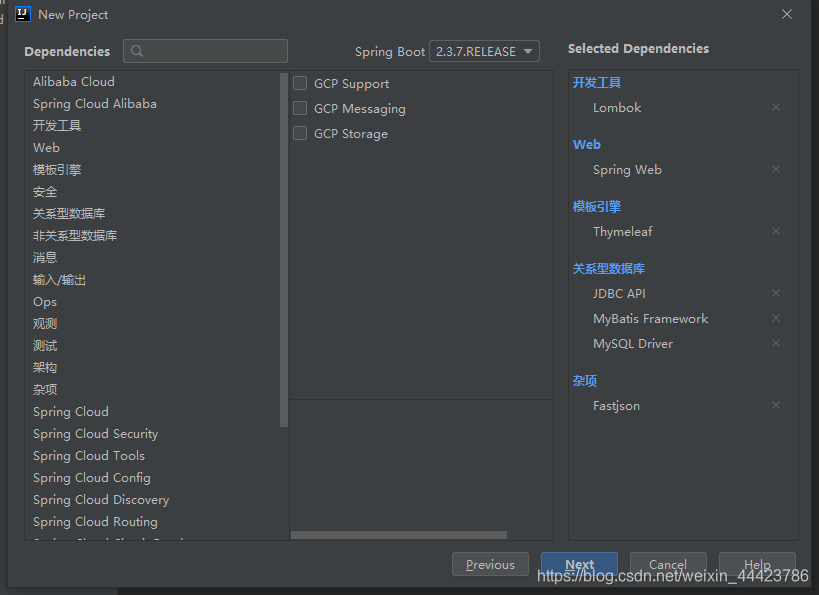Click Lombok in Selected Dependencies
Viewport: 819px width, 595px height.
pos(617,108)
